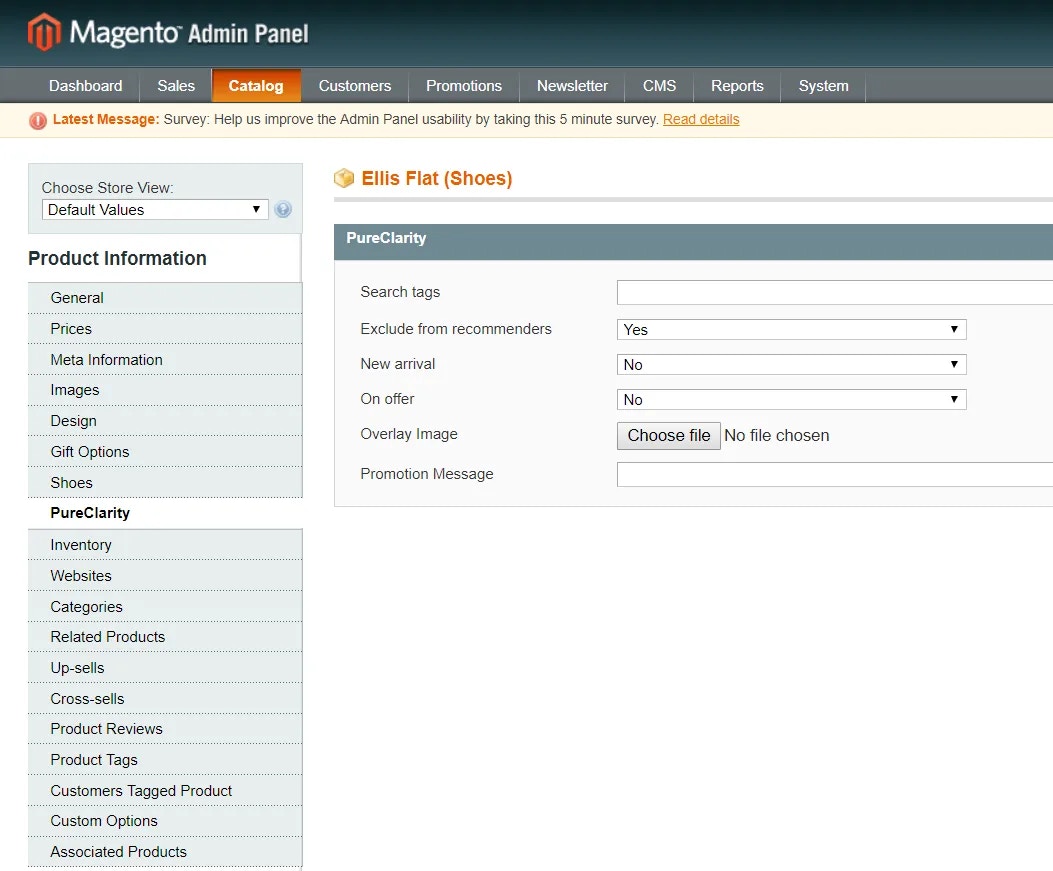Open the Exclude from recommenders dropdown

pos(791,329)
